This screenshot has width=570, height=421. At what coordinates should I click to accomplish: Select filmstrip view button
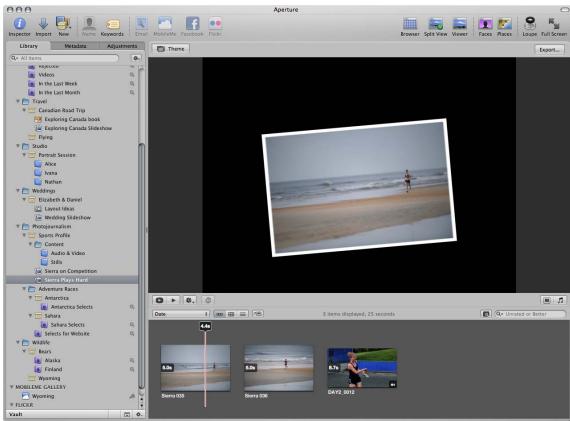(219, 314)
